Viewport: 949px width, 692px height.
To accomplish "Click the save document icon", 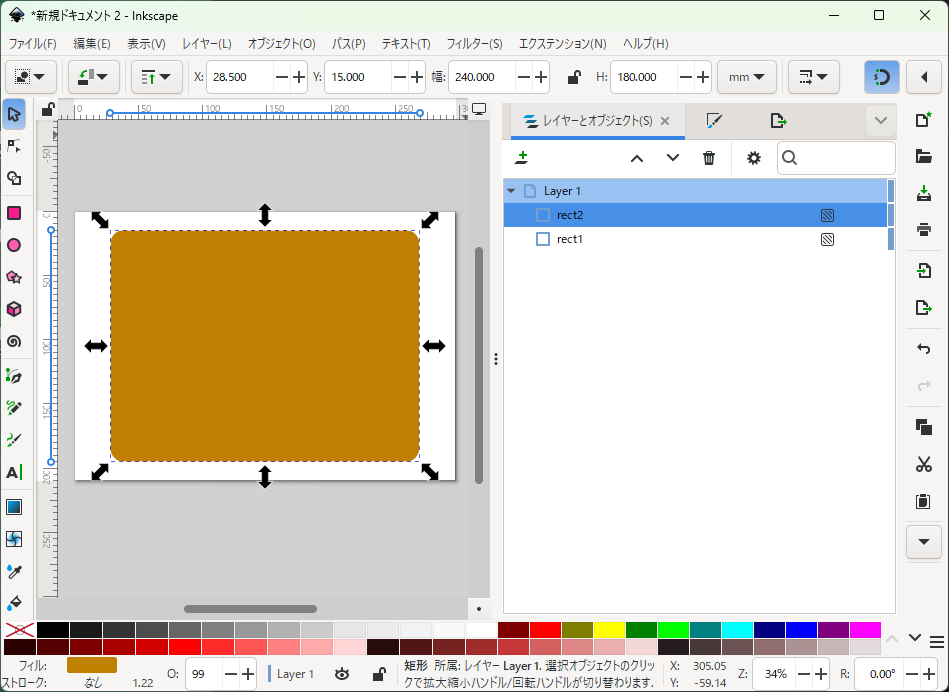I will (924, 193).
